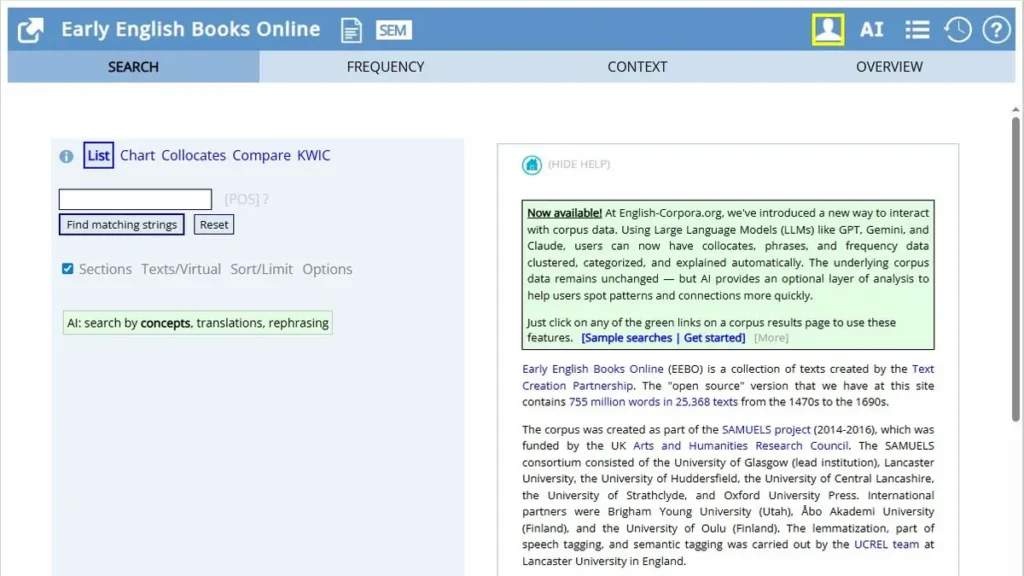Click the help question mark icon
Viewport: 1024px width, 576px height.
996,30
